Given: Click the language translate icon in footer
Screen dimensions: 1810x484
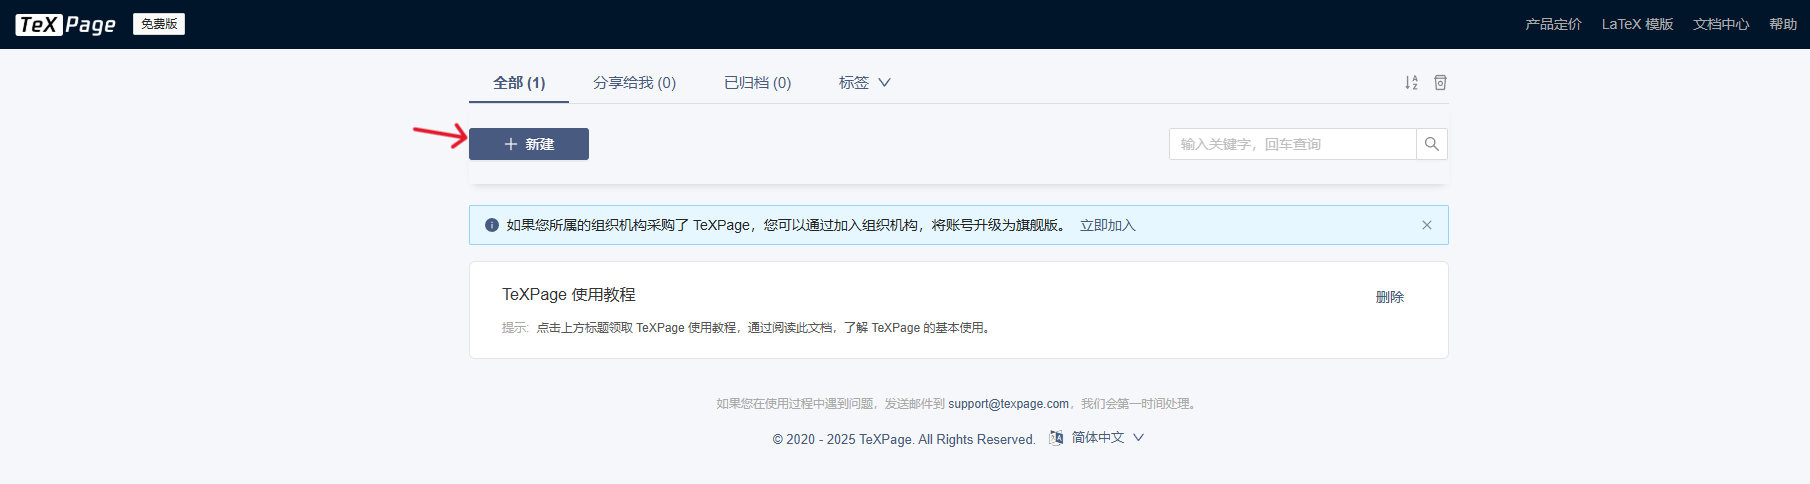Looking at the screenshot, I should pos(1056,438).
